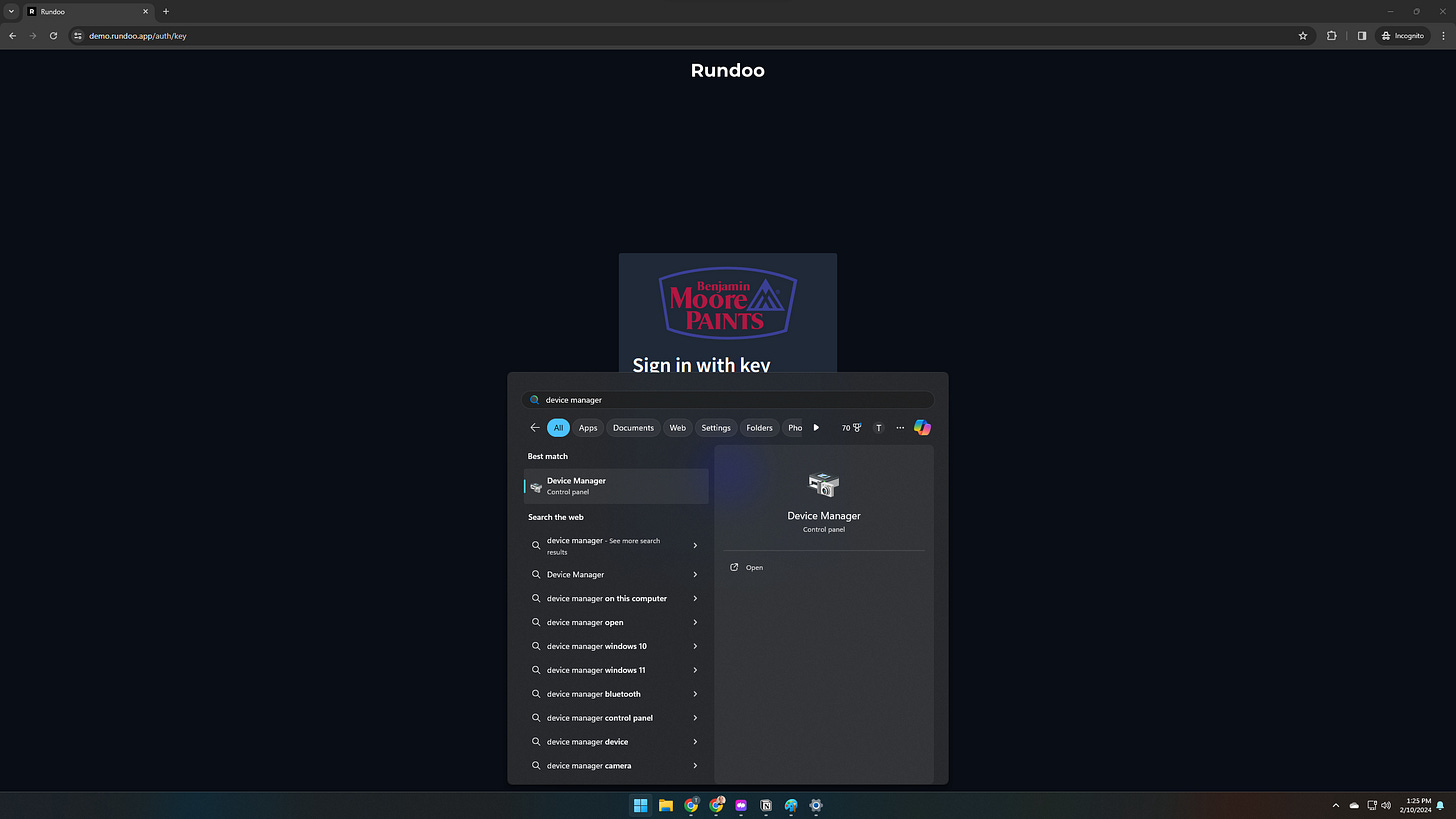This screenshot has height=819, width=1456.
Task: Expand the 'Device Manager' web suggestion chevron
Action: coord(695,575)
